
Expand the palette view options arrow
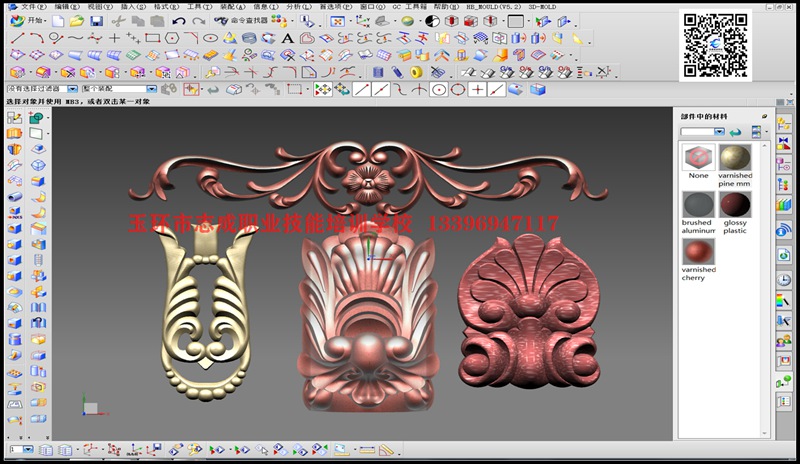[766, 132]
